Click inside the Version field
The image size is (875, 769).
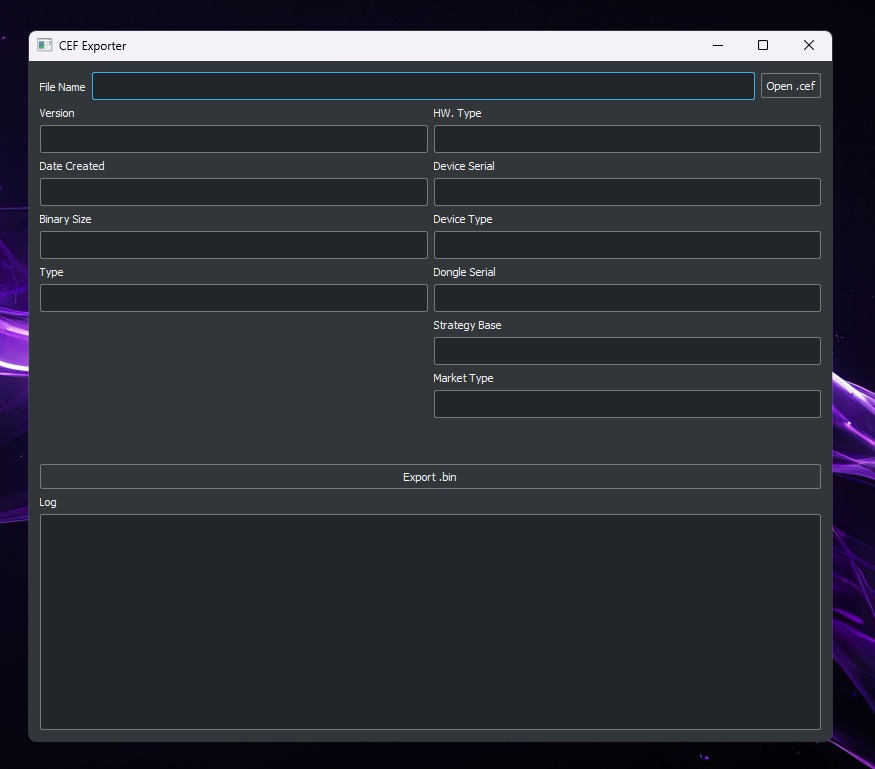[233, 139]
